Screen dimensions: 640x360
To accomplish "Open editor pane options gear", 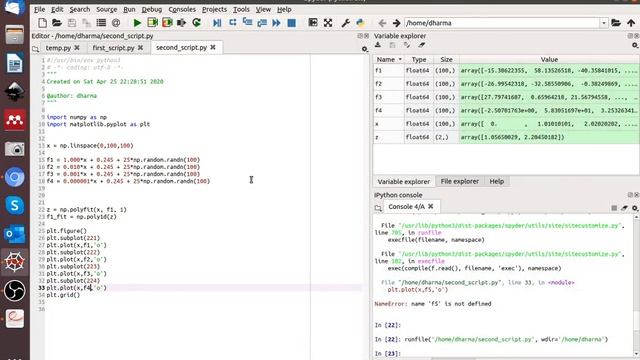I will click(365, 49).
